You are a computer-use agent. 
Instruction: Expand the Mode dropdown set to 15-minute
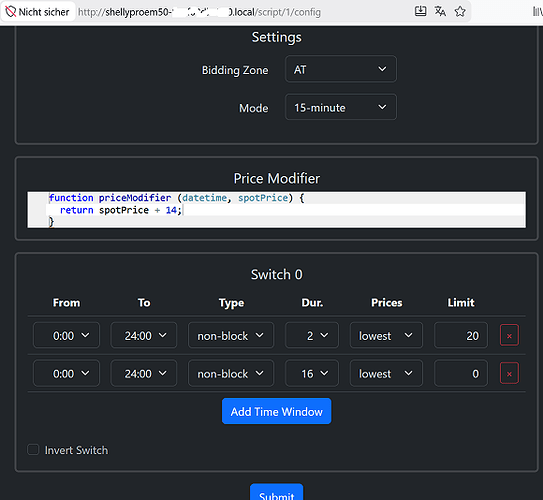pyautogui.click(x=341, y=107)
